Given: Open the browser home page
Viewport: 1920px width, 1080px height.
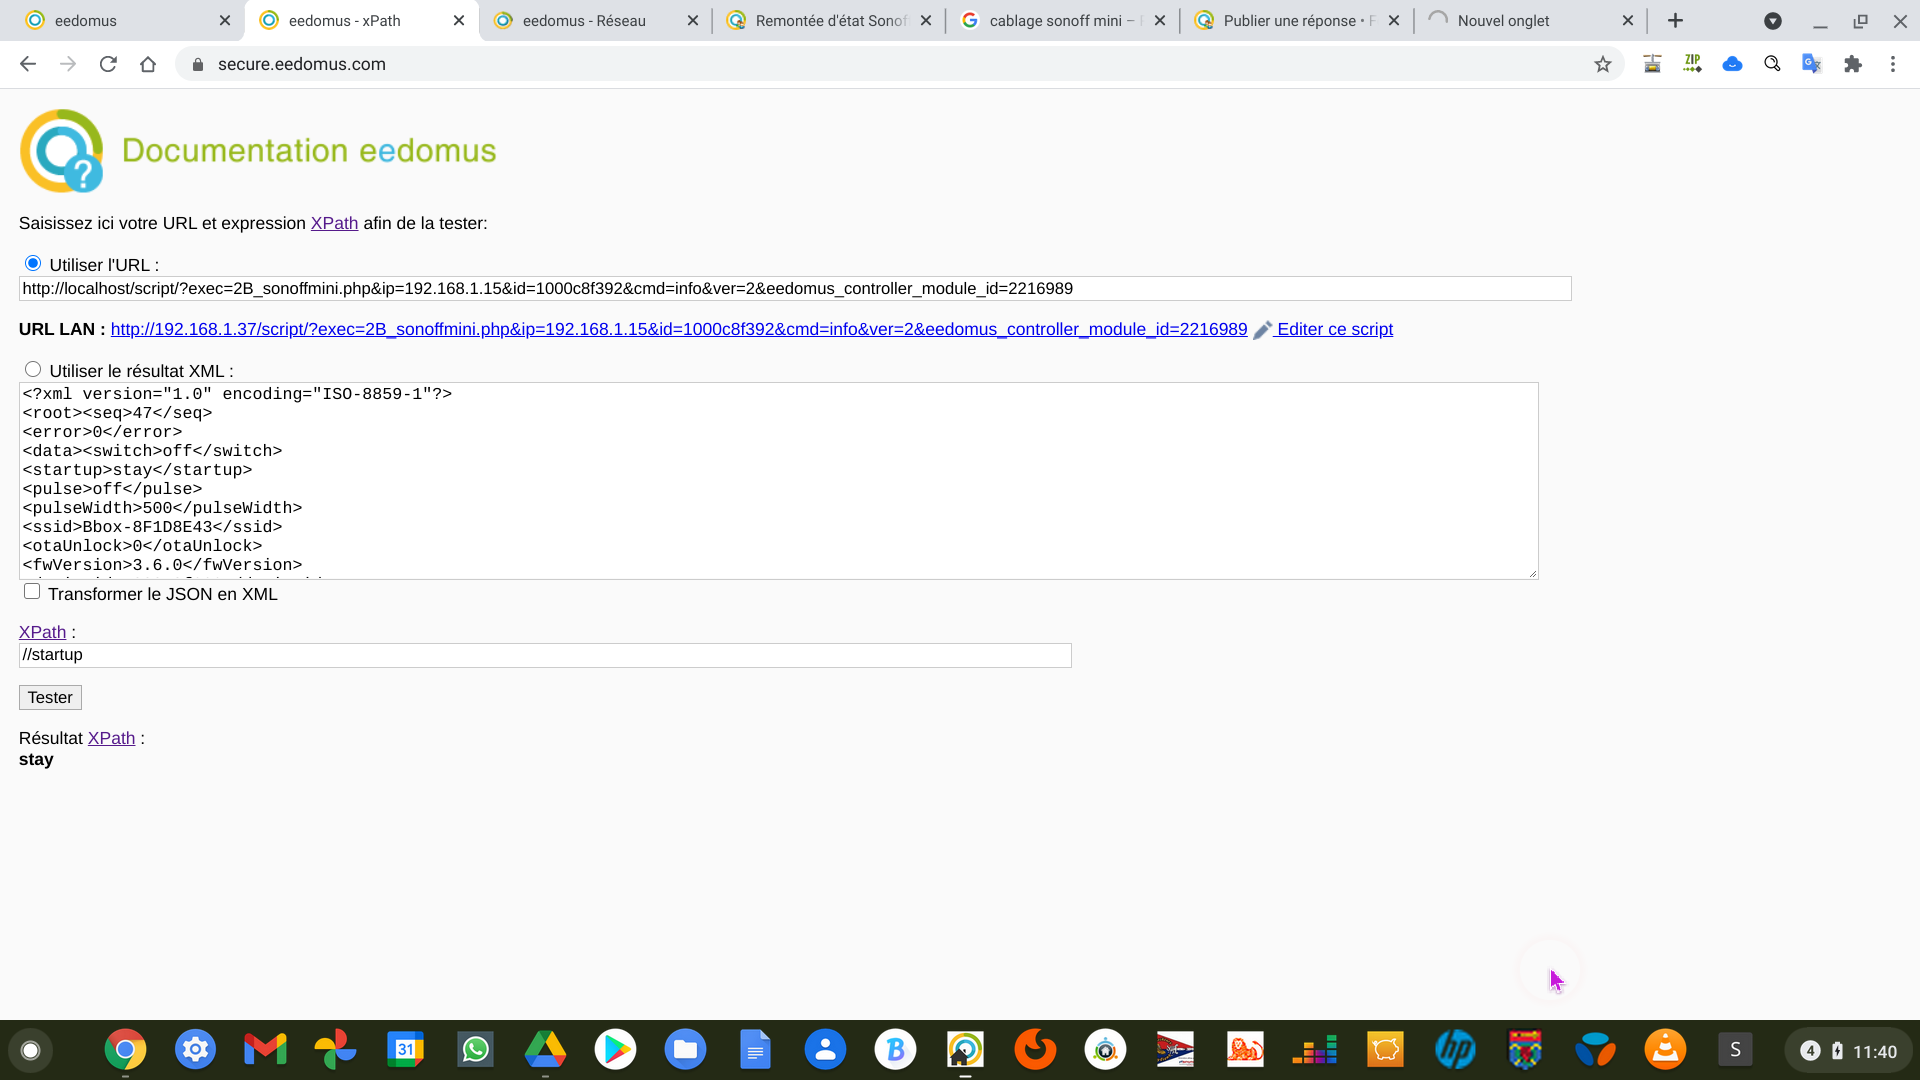Looking at the screenshot, I should 148,64.
